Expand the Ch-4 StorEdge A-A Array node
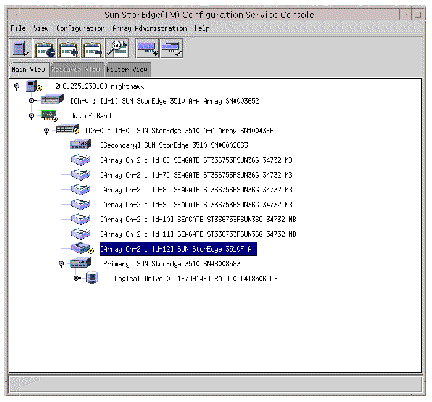 point(31,100)
